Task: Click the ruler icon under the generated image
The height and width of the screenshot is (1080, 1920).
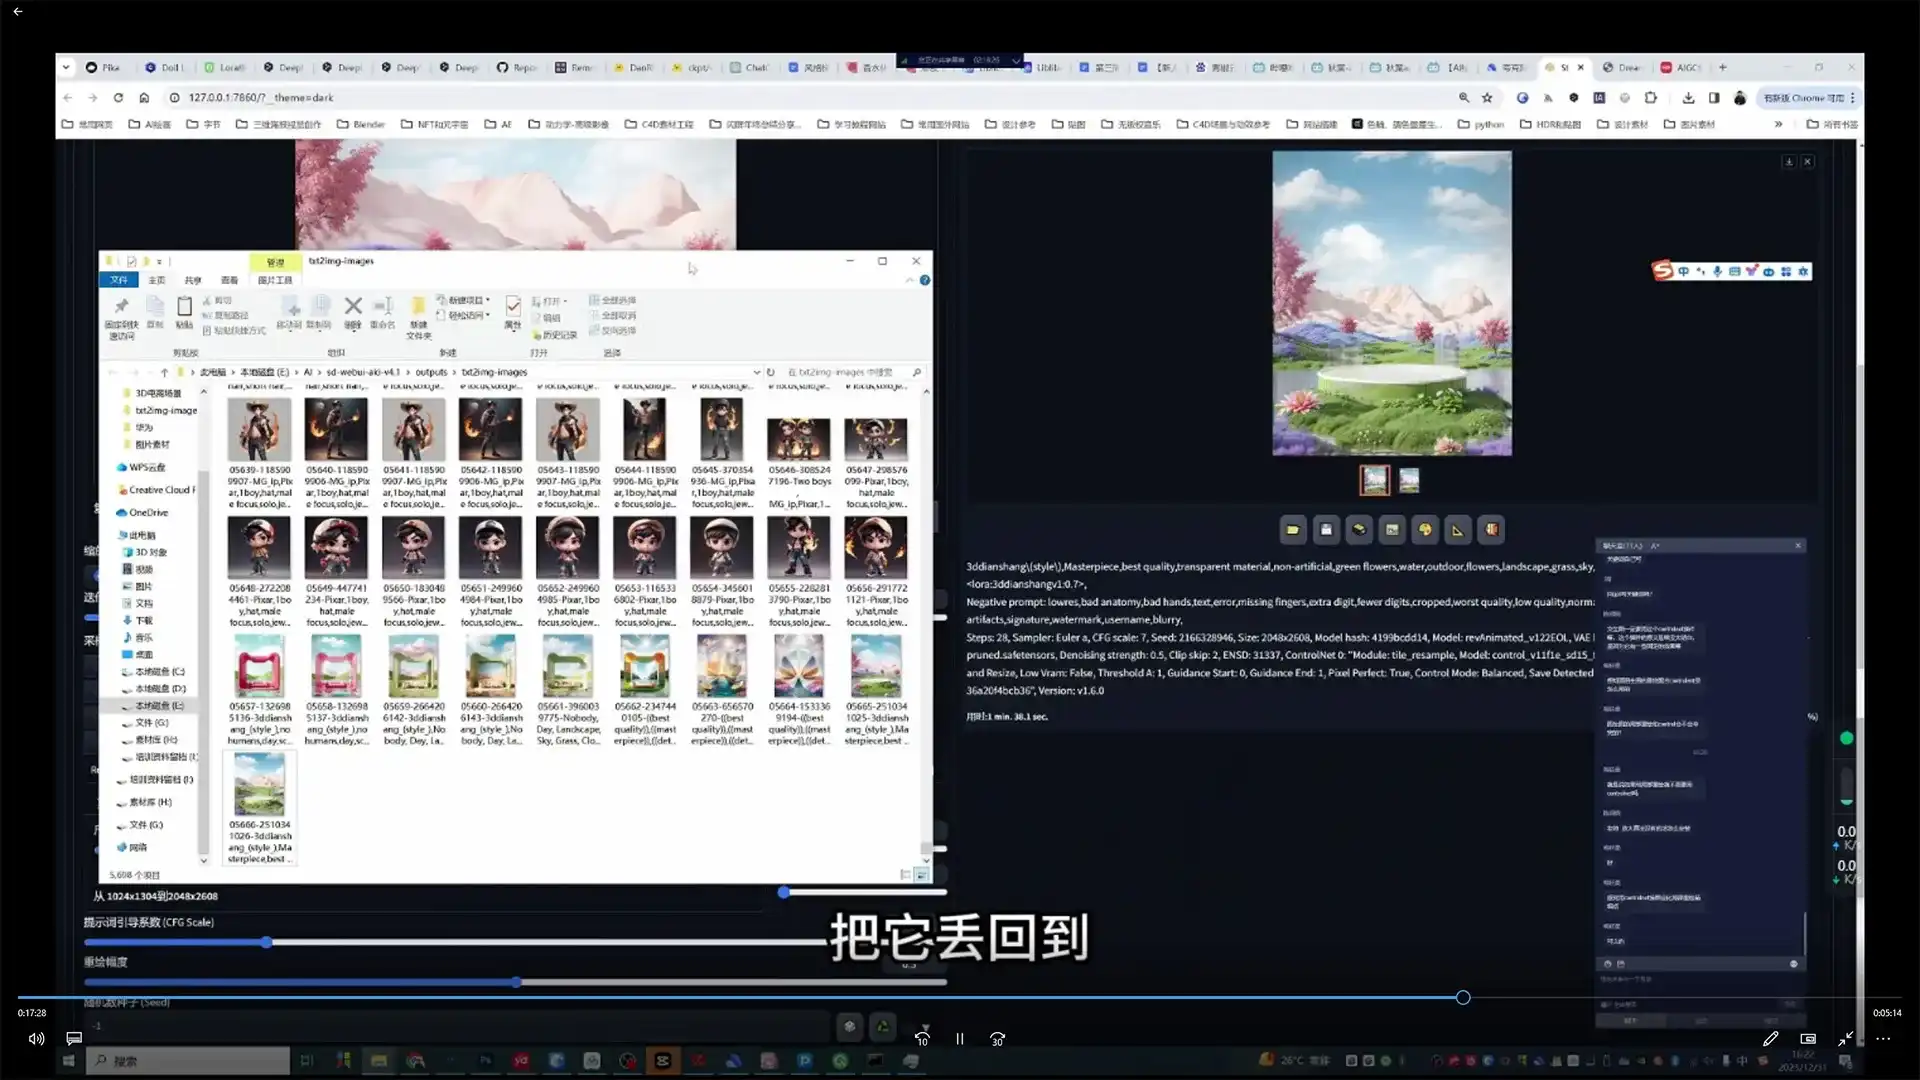Action: pos(1457,529)
